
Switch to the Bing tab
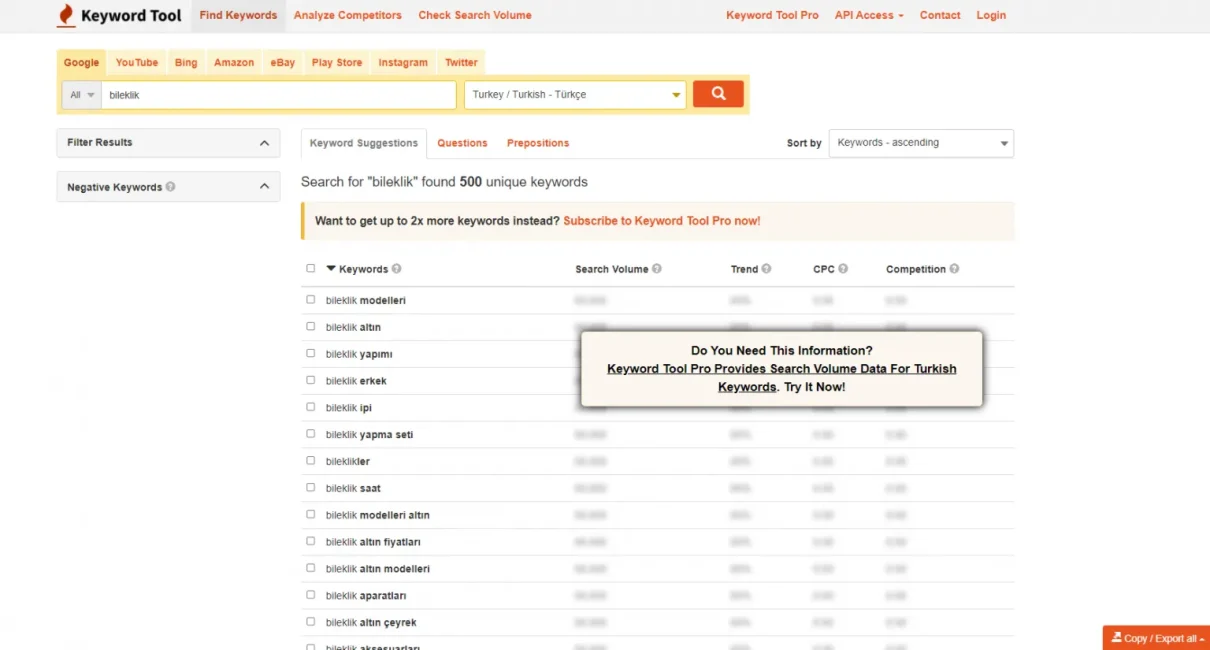point(186,62)
